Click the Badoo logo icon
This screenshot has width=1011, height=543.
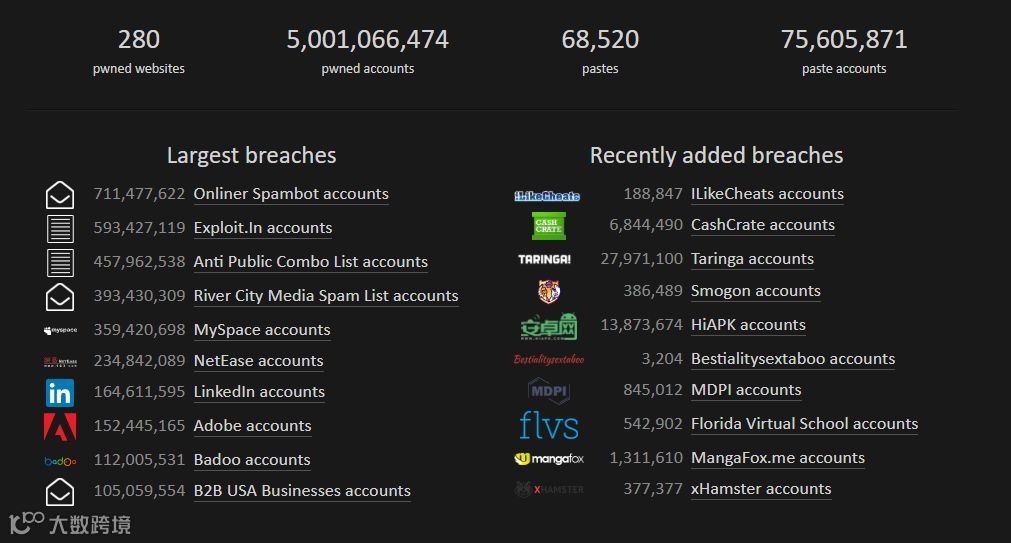60,461
